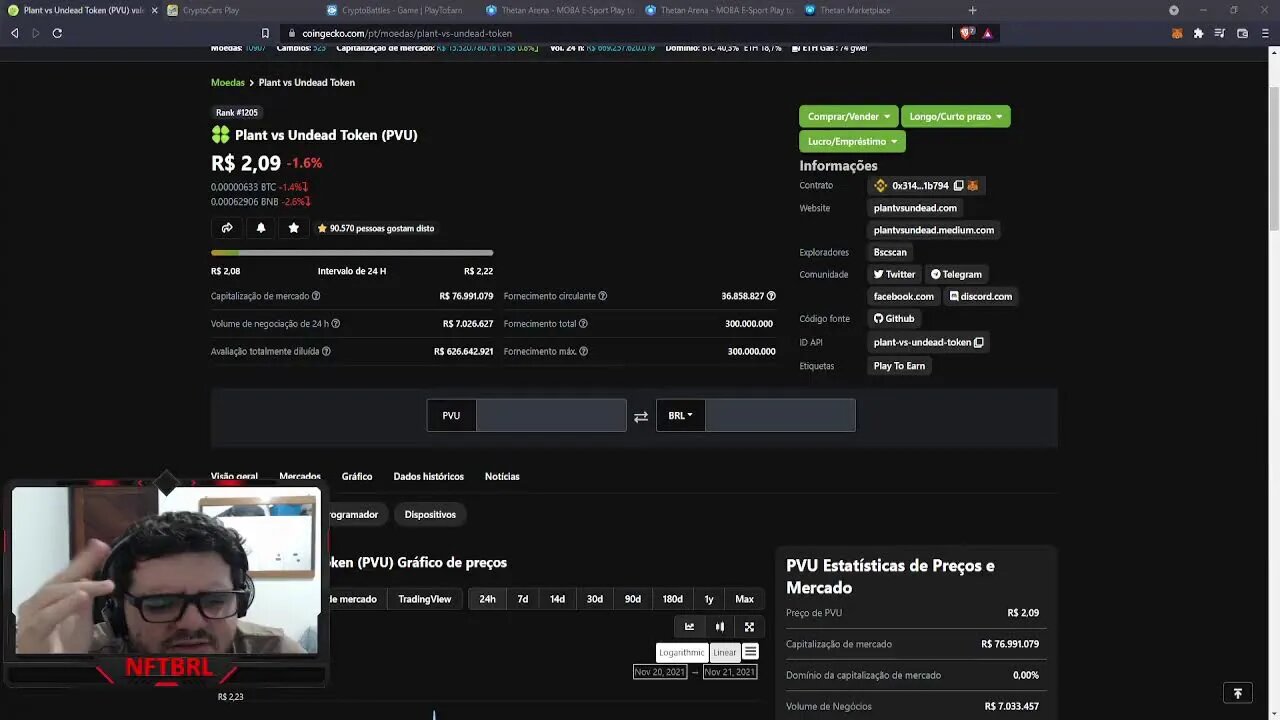
Task: Expand the Comprar/Vender dropdown
Action: tap(848, 117)
